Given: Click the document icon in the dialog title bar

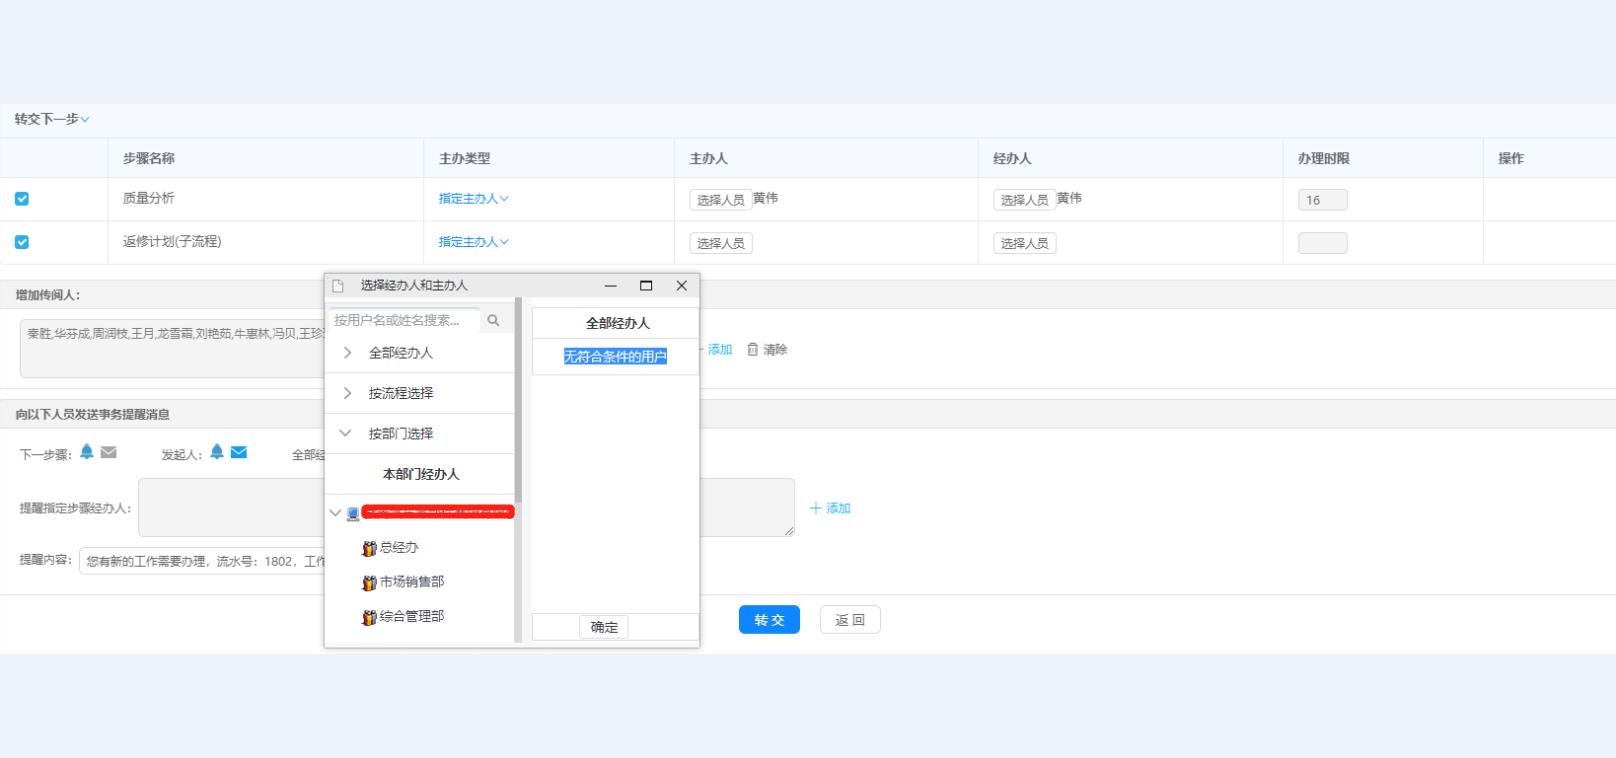Looking at the screenshot, I should [338, 286].
